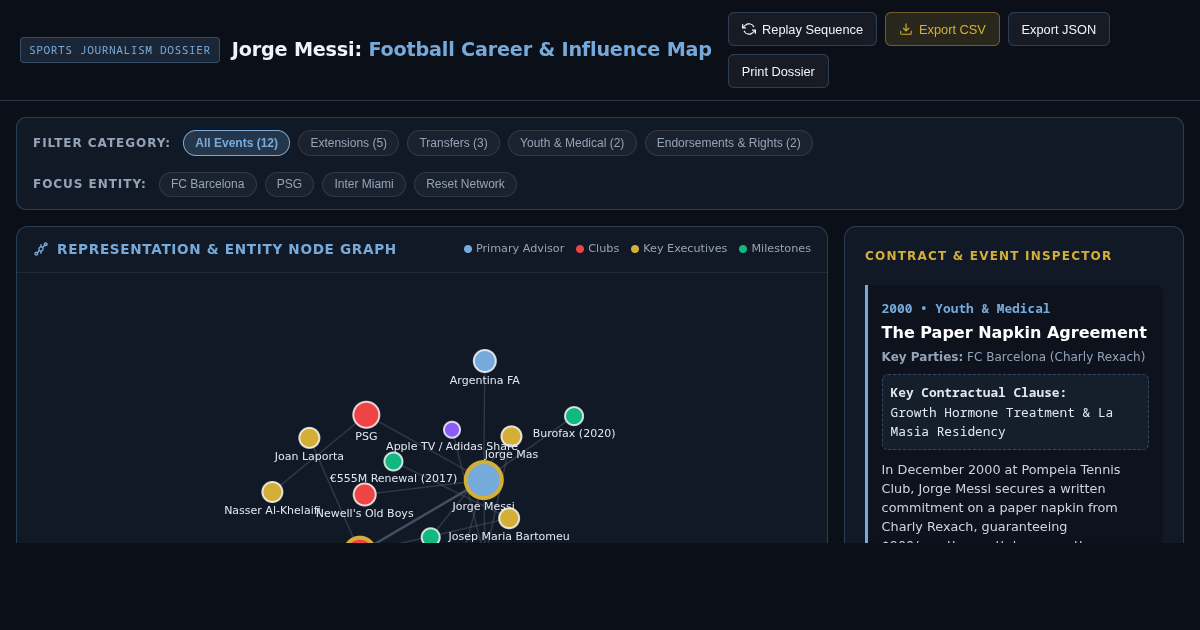The height and width of the screenshot is (630, 1200).
Task: Select the Burofax (2020) milestone node
Action: (x=574, y=416)
